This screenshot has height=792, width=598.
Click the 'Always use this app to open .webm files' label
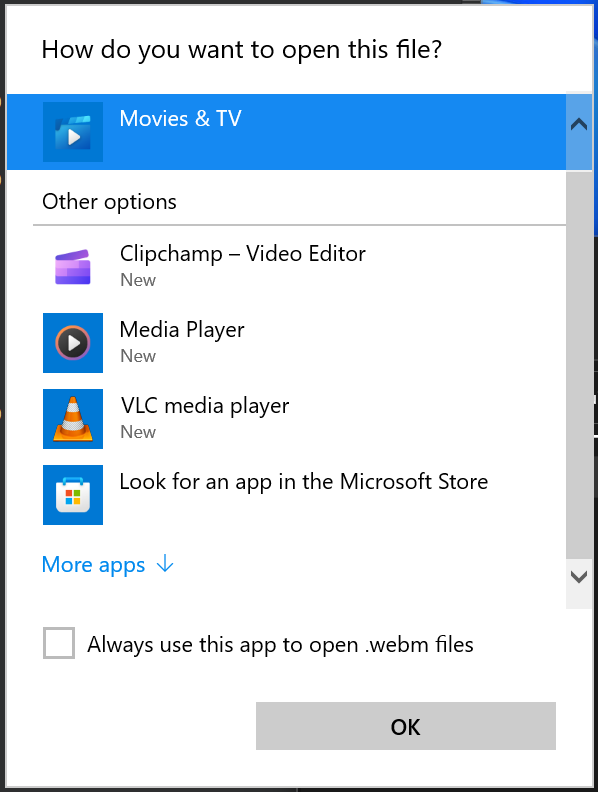point(280,645)
